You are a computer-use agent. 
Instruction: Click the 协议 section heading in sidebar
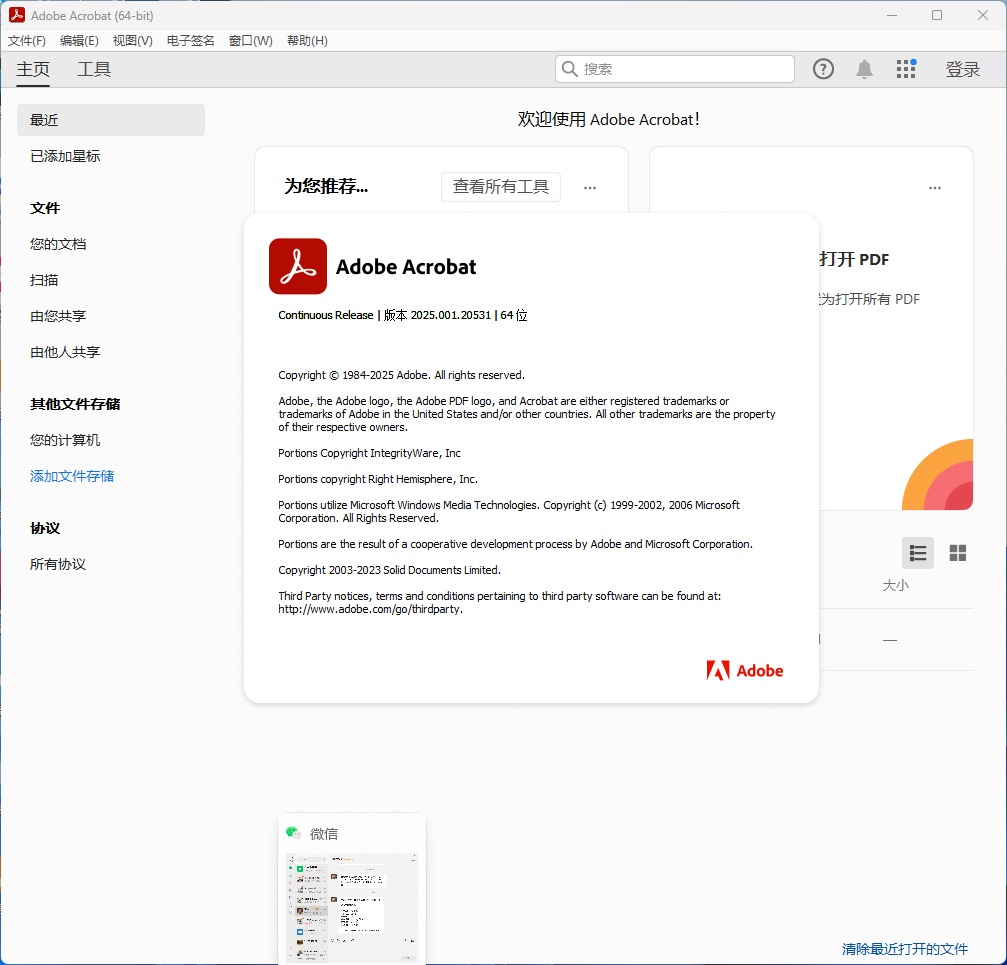click(45, 528)
